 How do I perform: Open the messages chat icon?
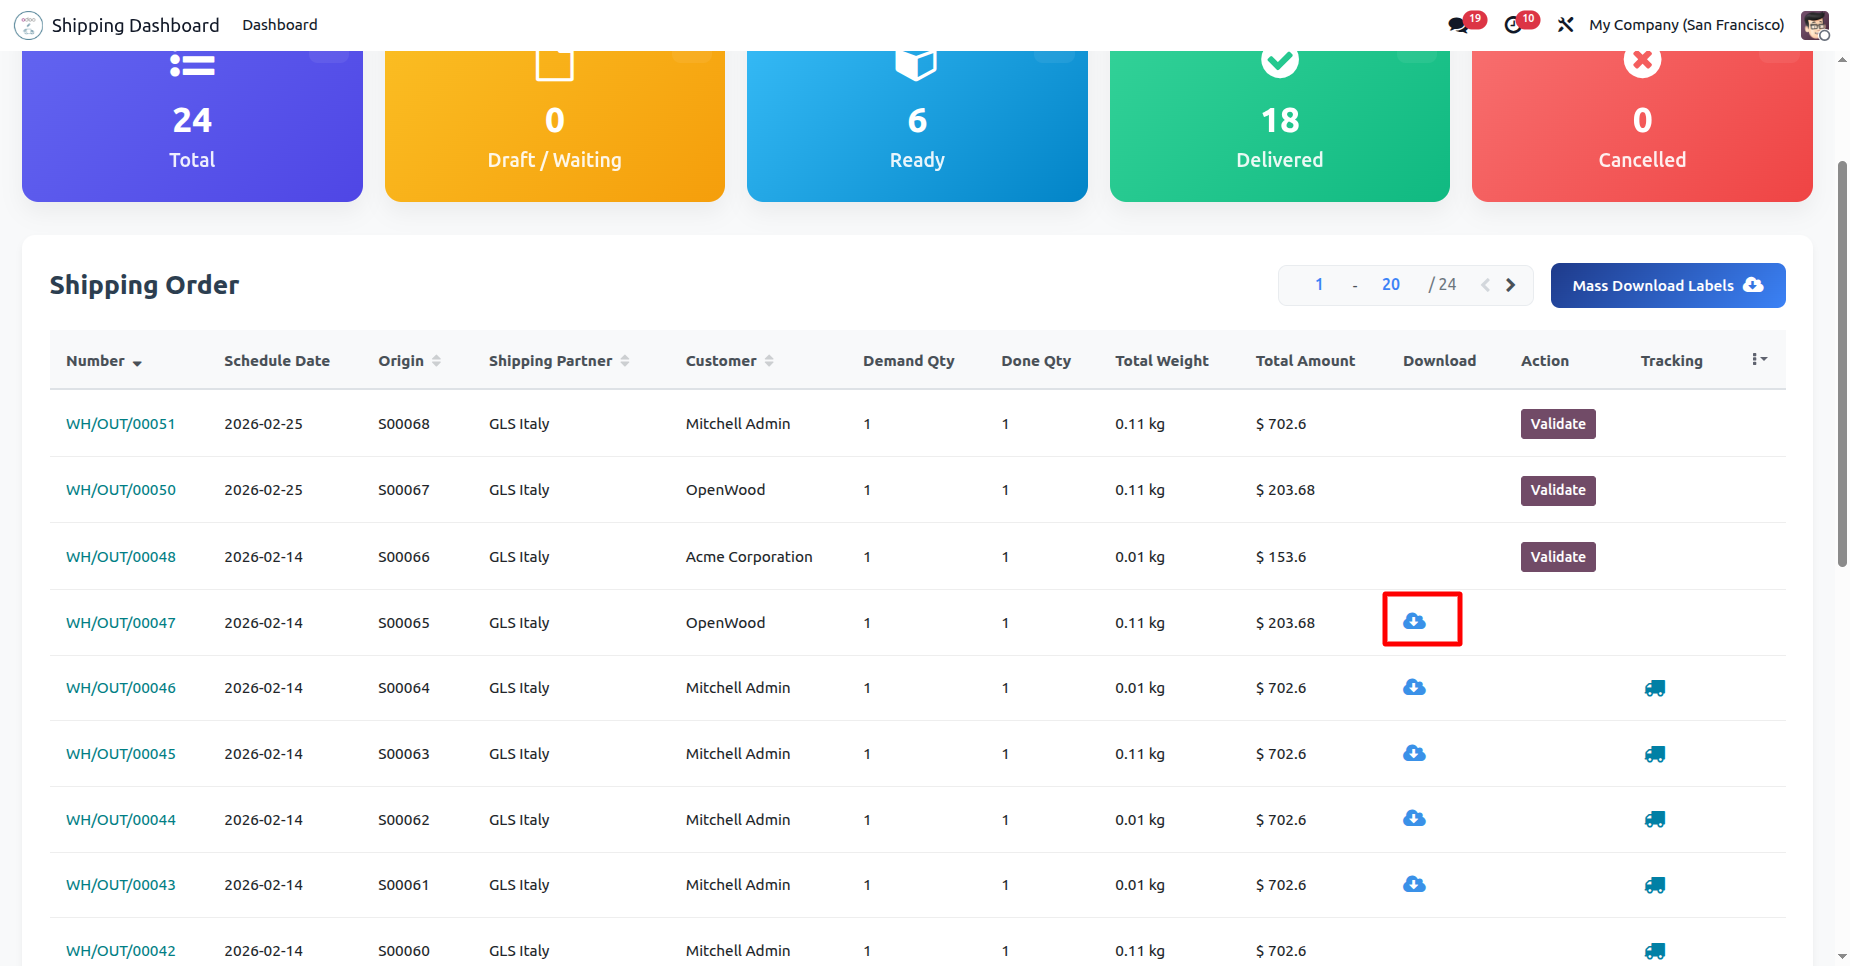point(1459,25)
